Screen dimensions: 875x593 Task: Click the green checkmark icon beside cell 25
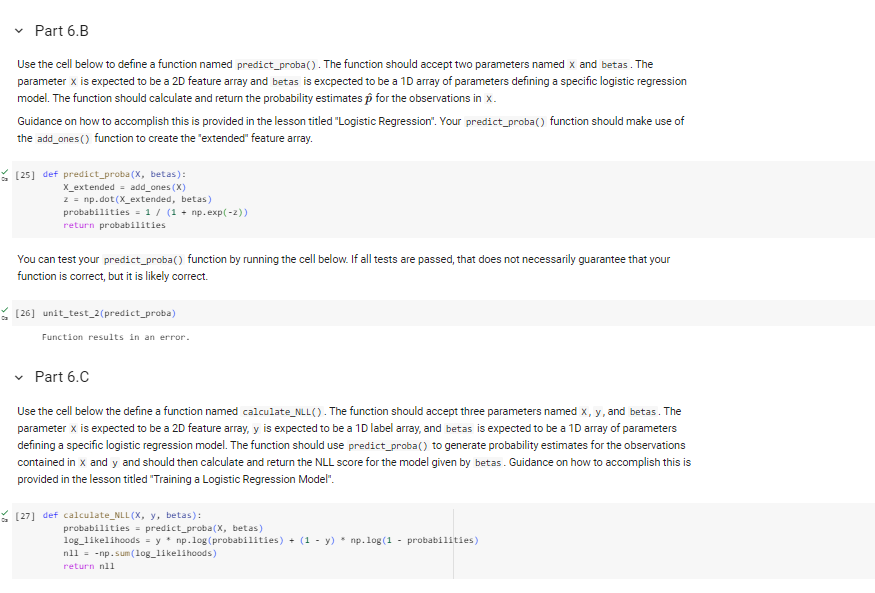coord(7,169)
